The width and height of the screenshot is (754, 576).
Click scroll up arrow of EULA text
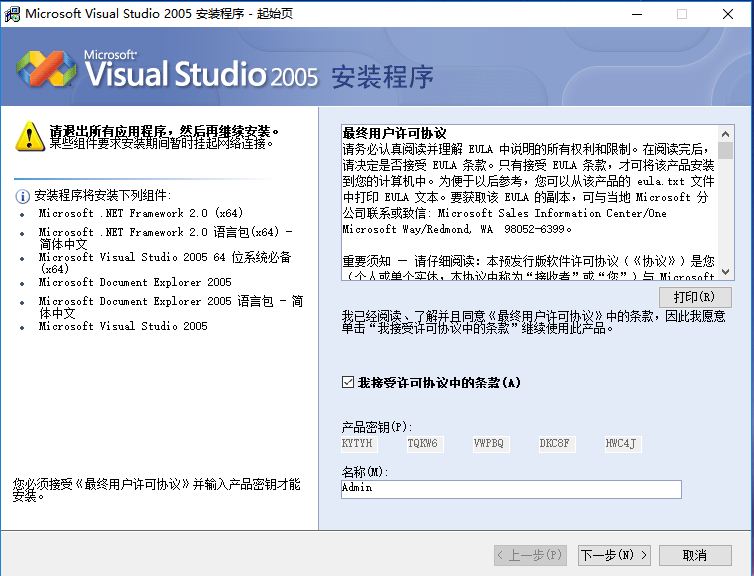(x=726, y=134)
